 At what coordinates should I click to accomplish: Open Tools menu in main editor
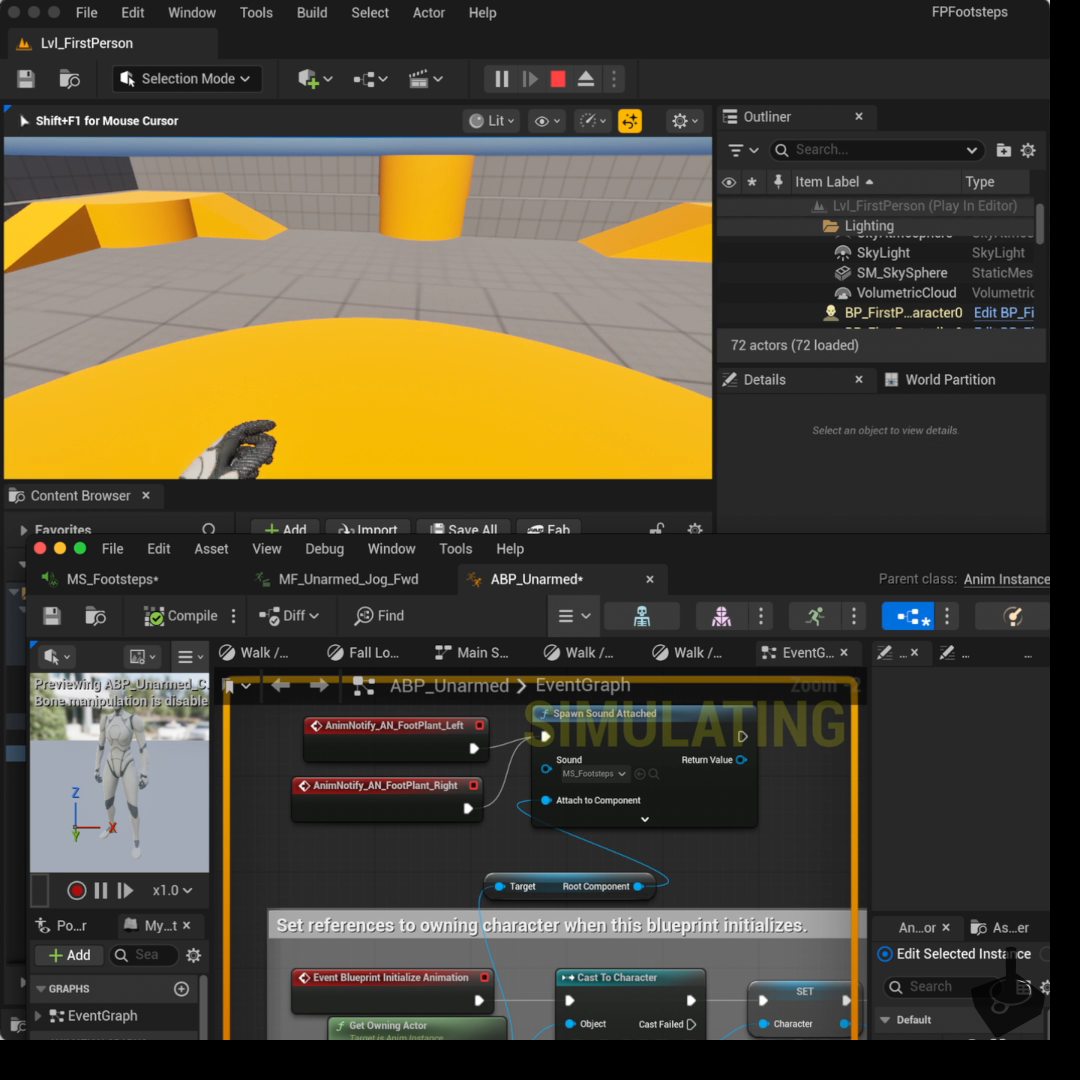pos(256,12)
